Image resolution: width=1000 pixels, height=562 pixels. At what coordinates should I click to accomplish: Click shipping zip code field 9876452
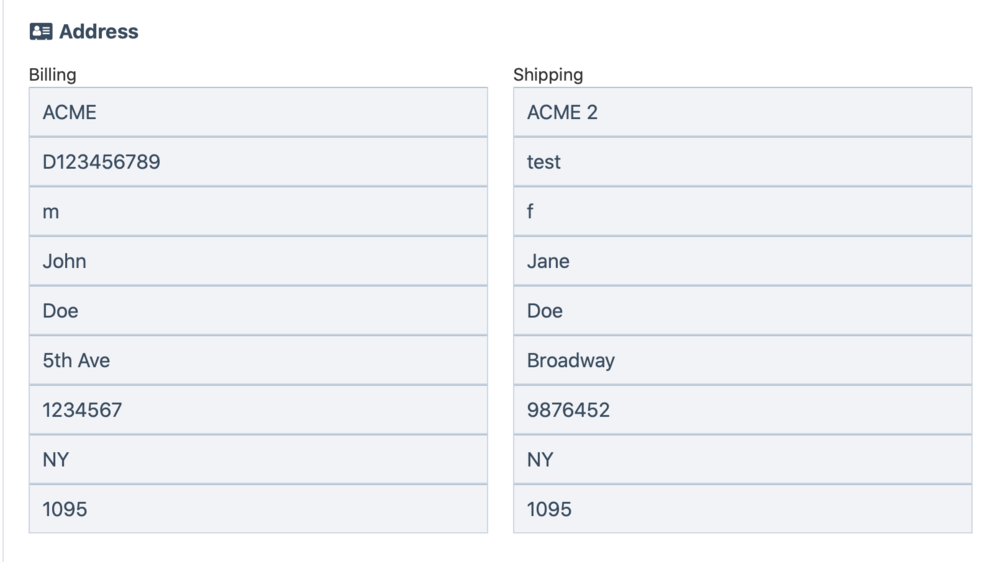[x=742, y=410]
